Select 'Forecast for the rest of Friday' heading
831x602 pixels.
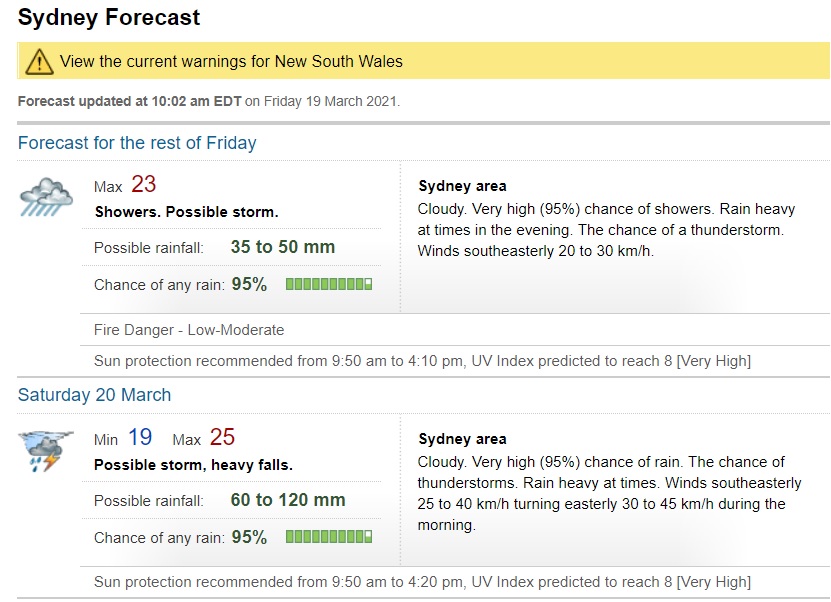click(x=137, y=143)
